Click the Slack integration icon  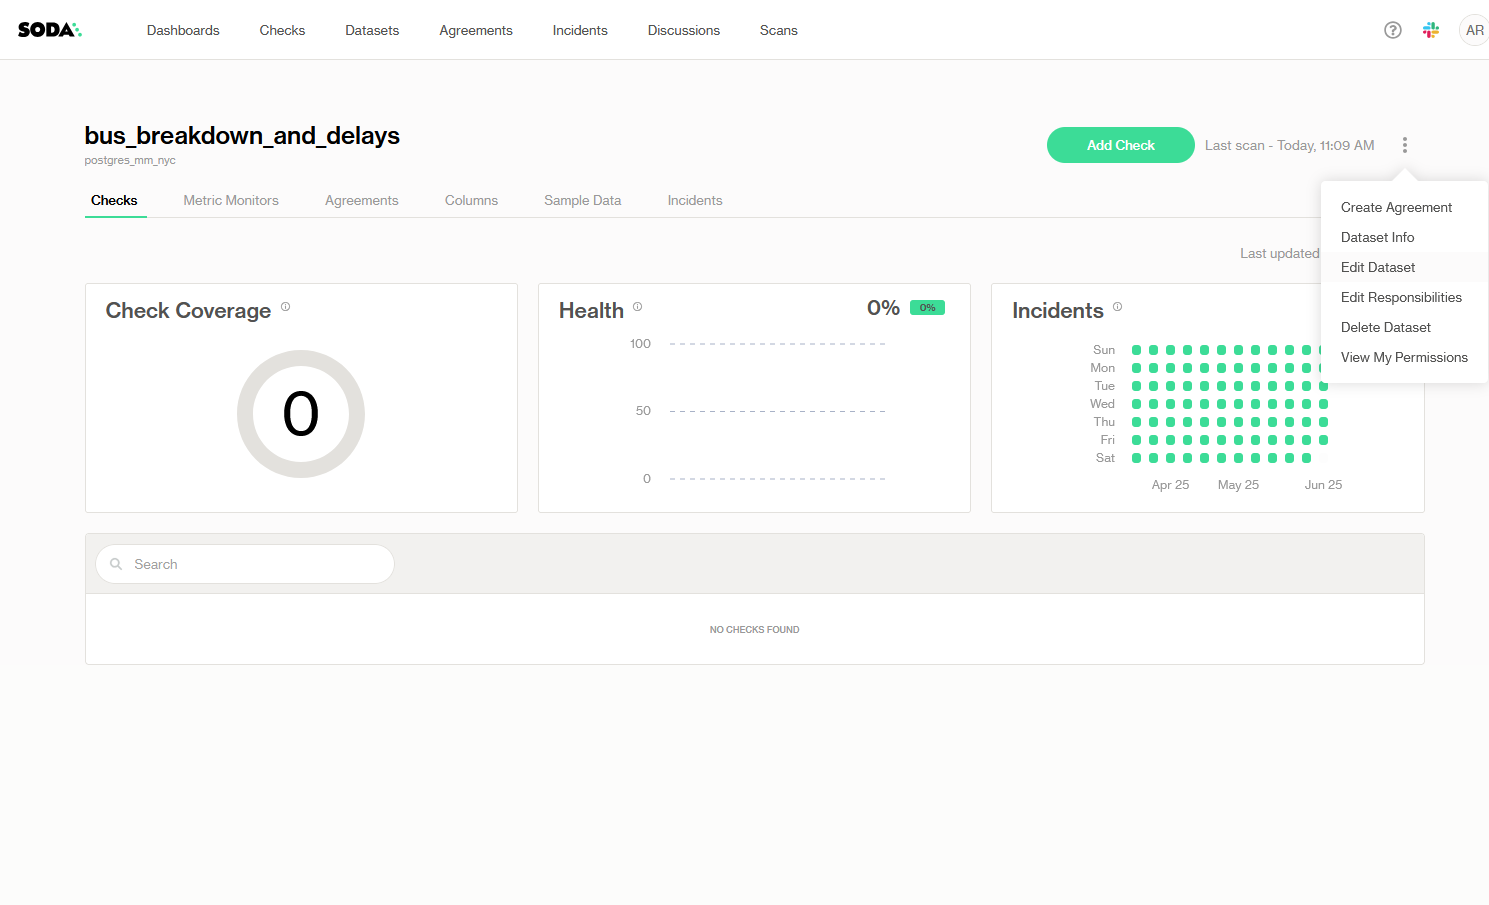pyautogui.click(x=1431, y=30)
